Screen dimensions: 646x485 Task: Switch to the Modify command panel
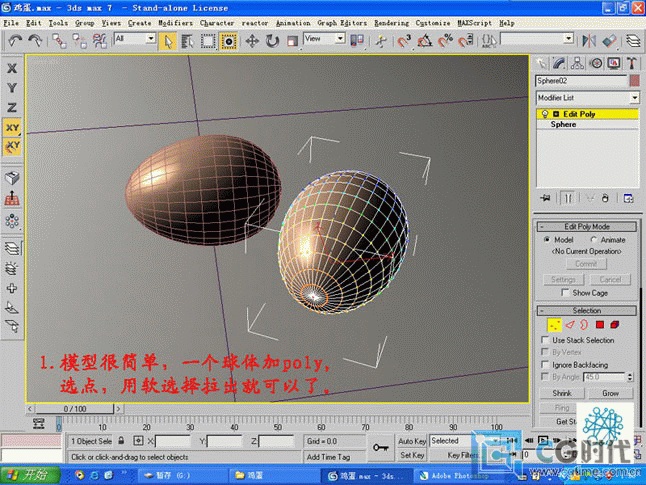559,63
